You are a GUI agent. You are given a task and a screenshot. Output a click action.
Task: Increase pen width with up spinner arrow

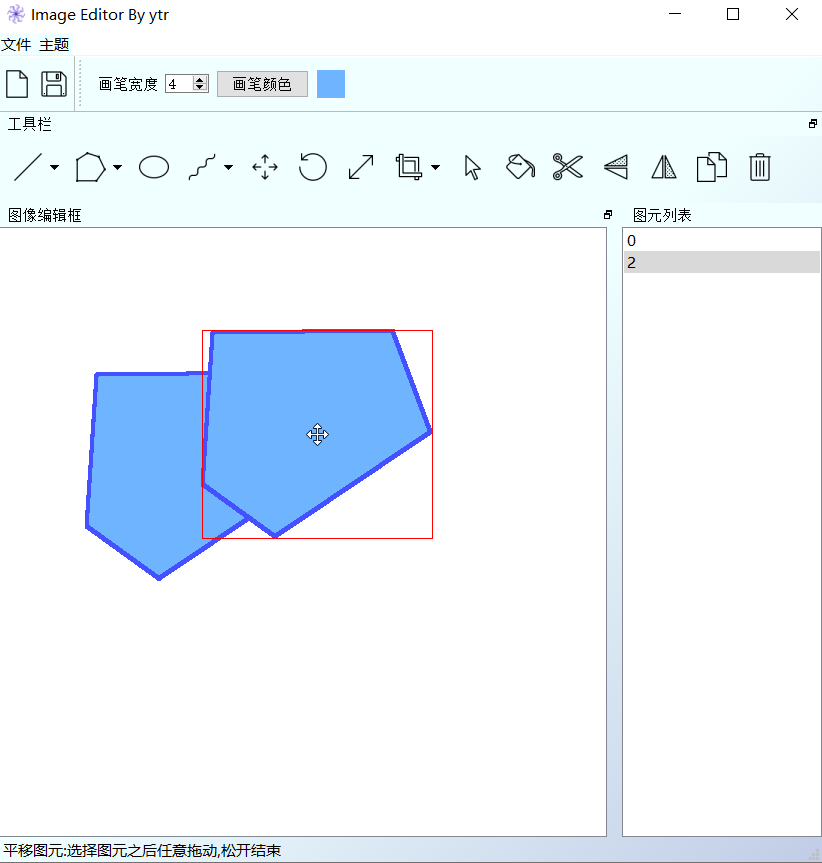point(200,80)
